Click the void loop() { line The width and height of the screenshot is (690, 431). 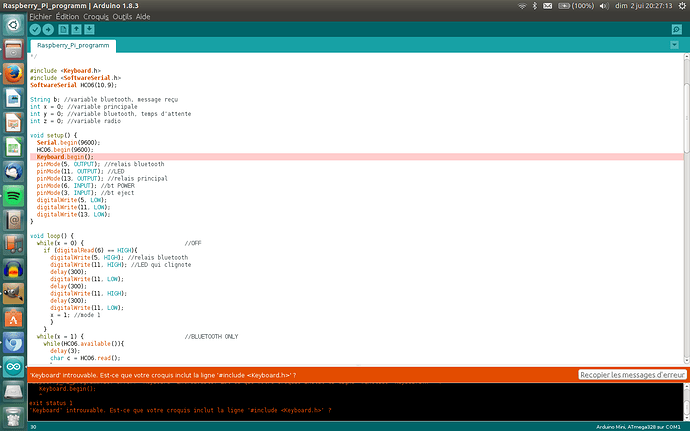[51, 236]
